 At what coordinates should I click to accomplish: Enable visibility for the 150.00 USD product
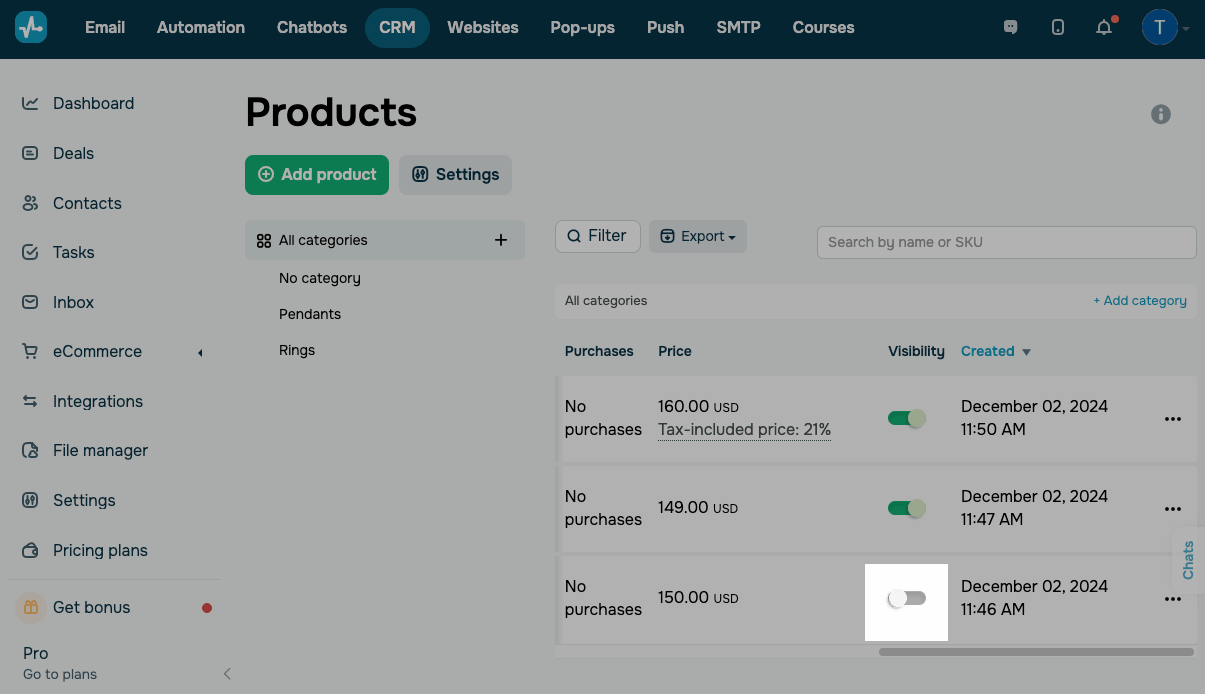click(907, 598)
